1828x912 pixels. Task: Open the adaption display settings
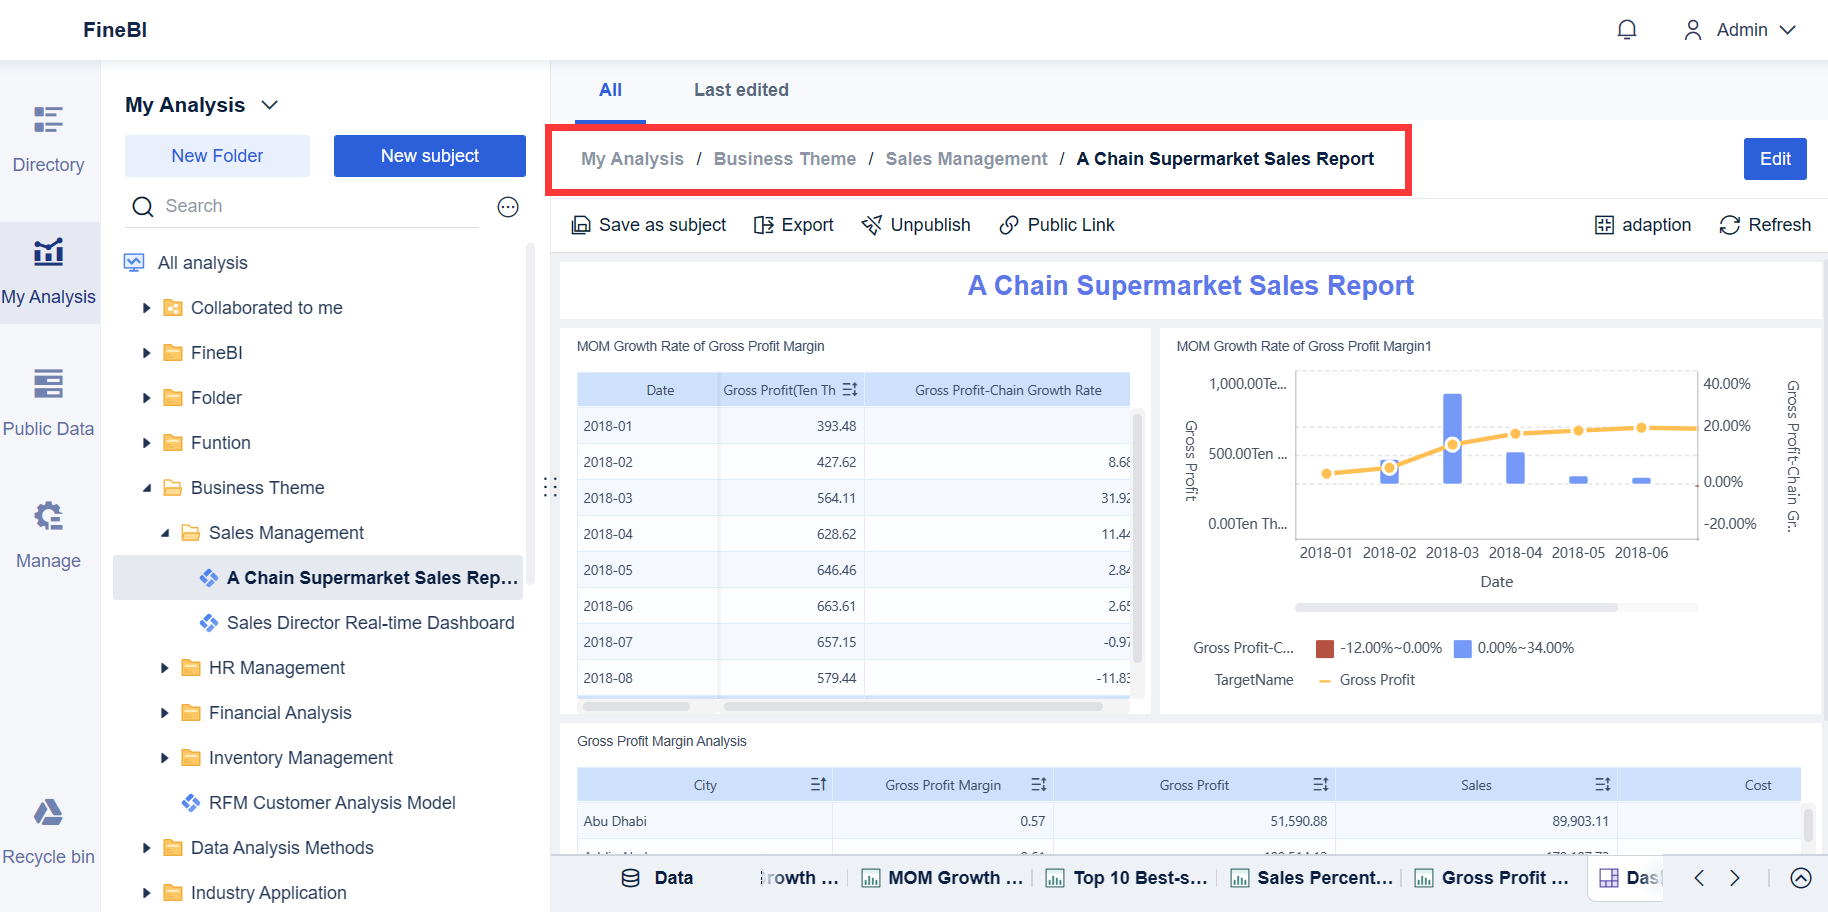coord(1642,224)
